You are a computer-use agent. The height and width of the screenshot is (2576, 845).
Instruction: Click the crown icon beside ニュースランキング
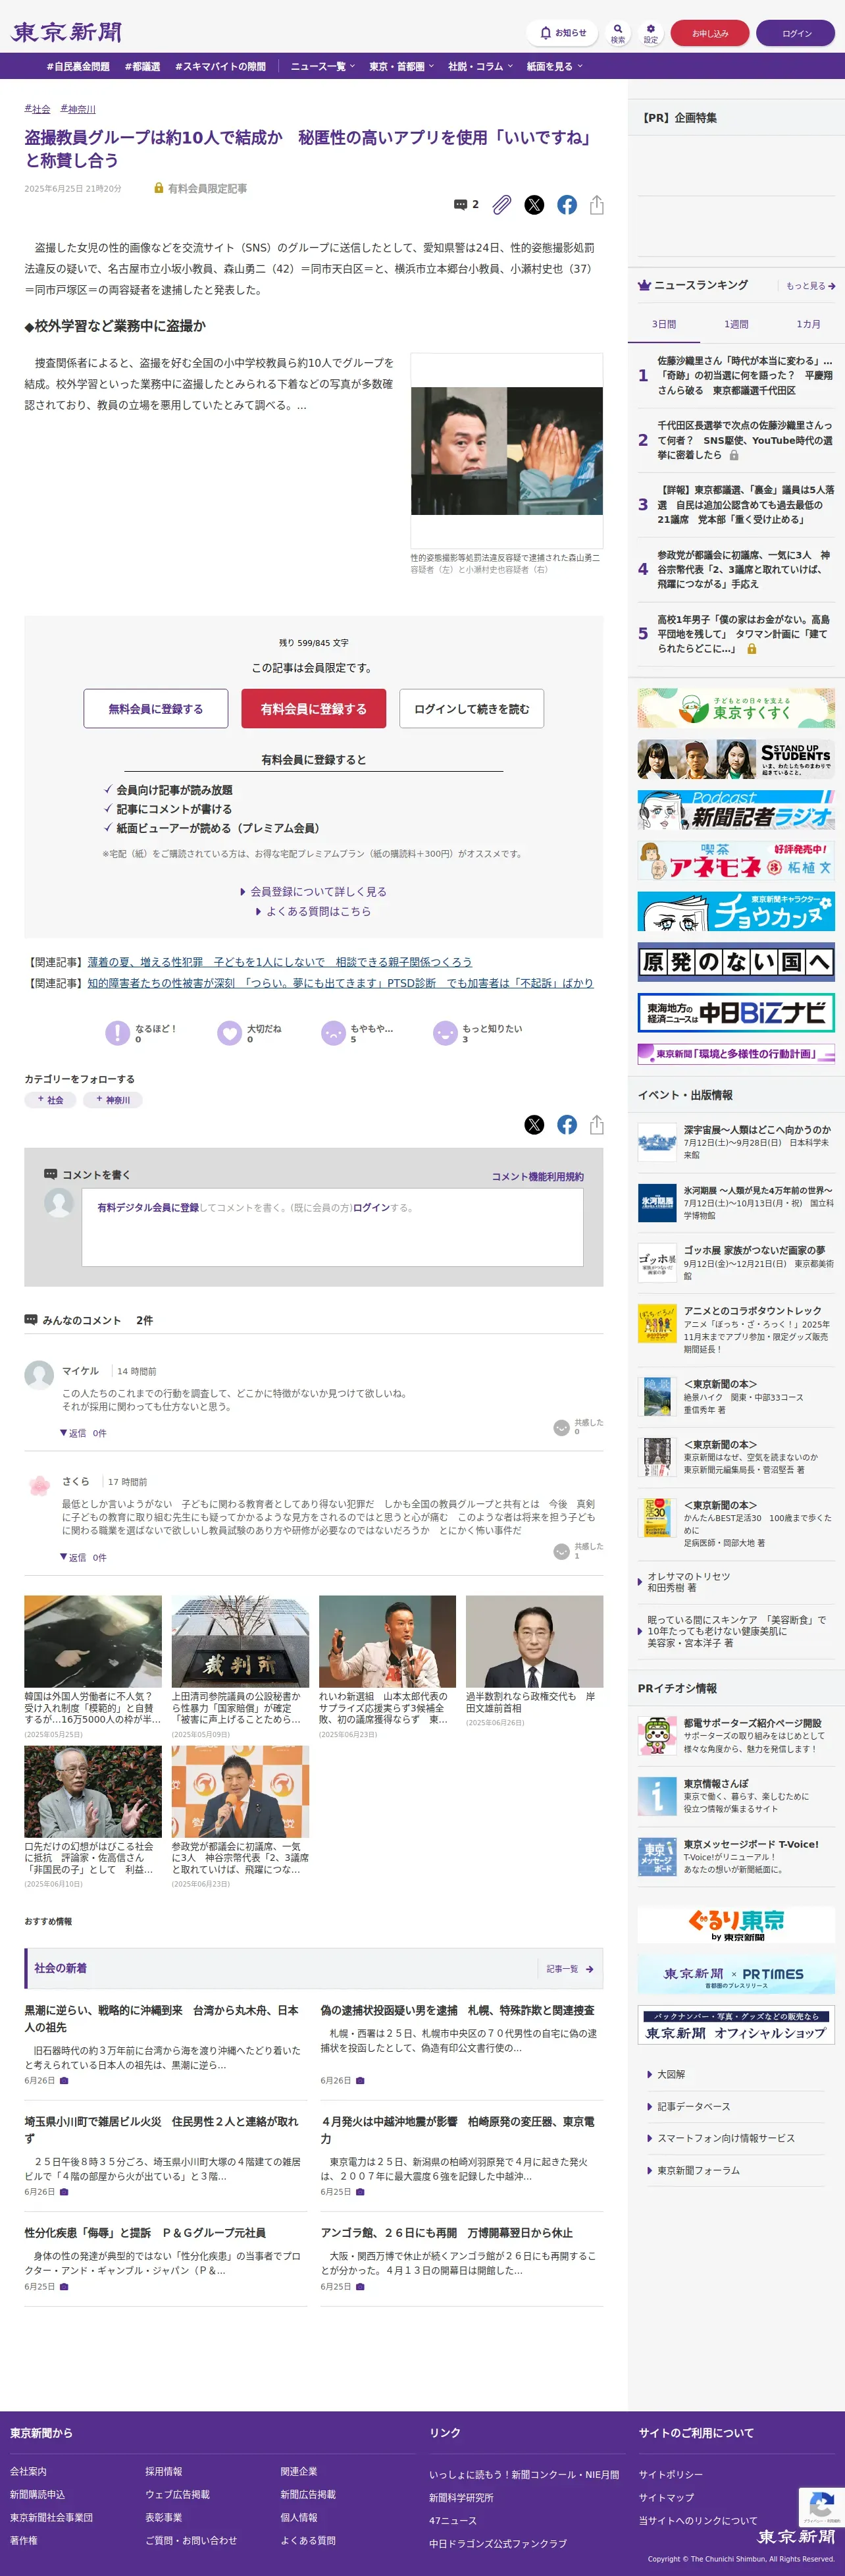[644, 286]
